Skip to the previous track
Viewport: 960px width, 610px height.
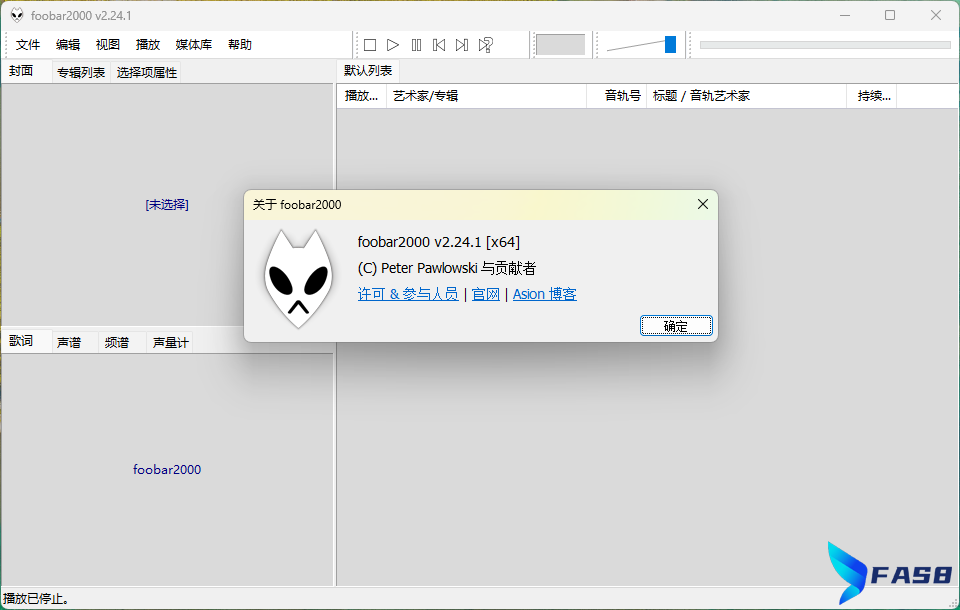pos(439,45)
